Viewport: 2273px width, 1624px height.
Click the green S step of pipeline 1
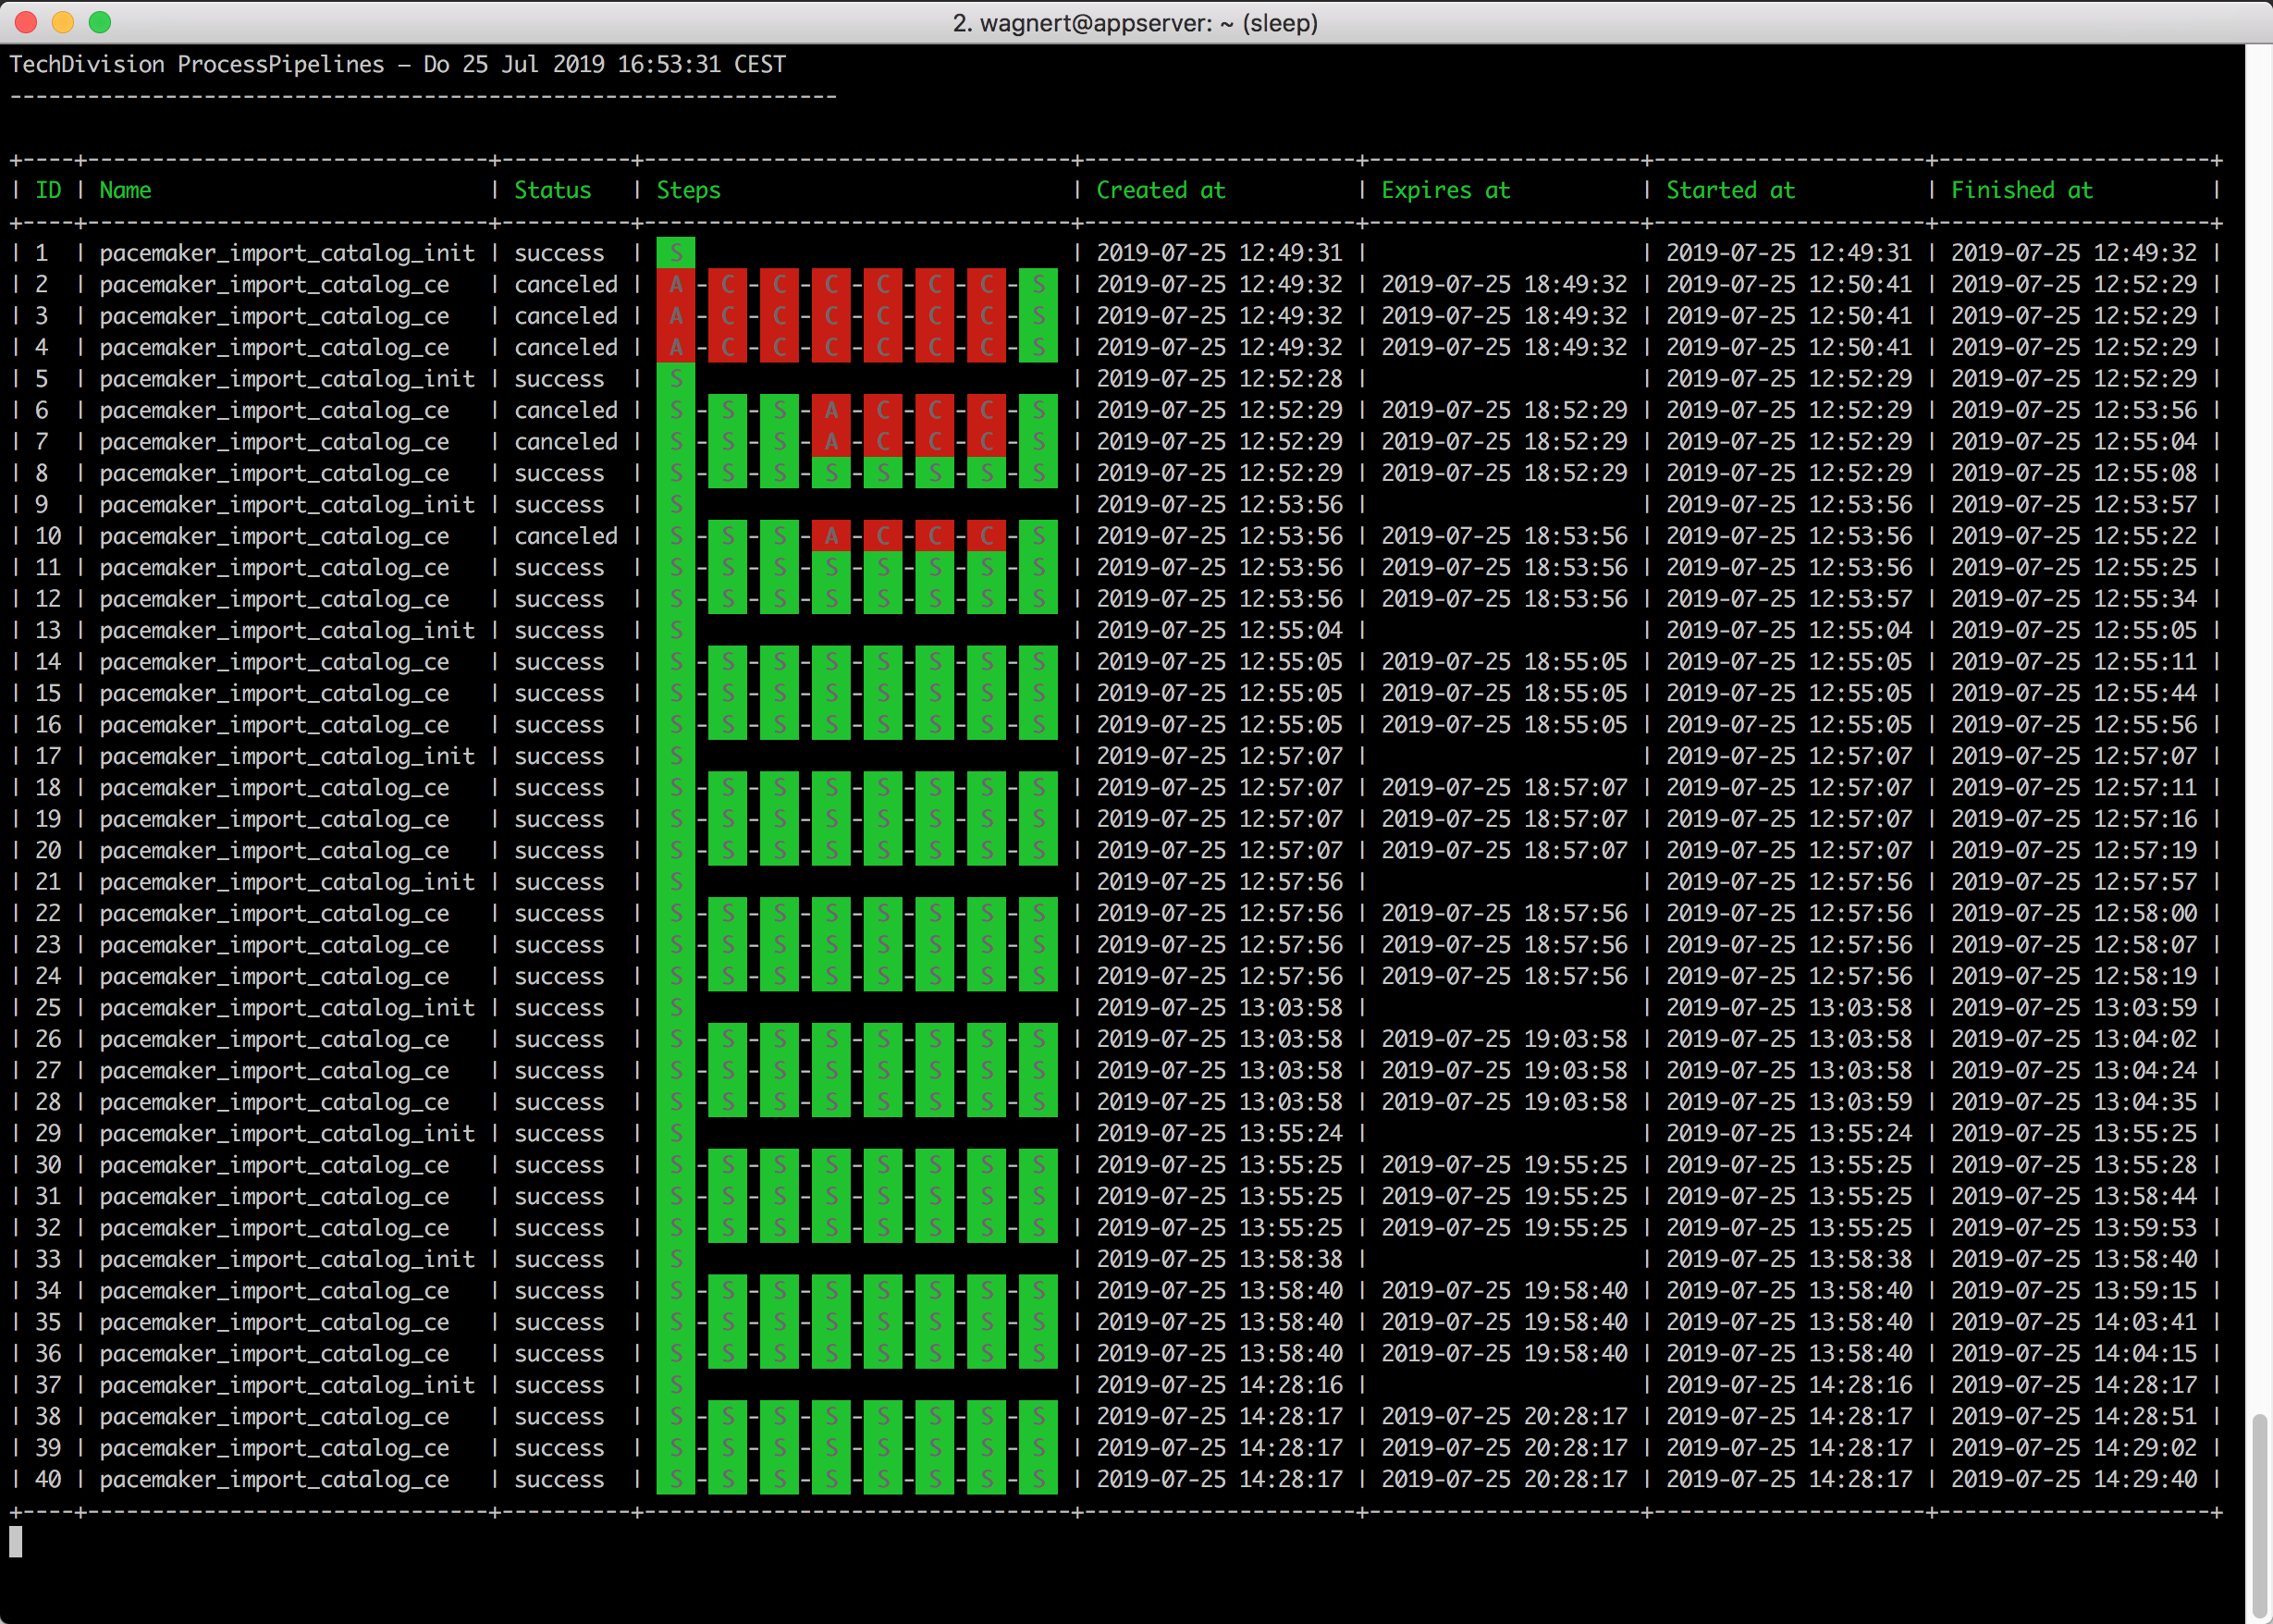(x=676, y=253)
